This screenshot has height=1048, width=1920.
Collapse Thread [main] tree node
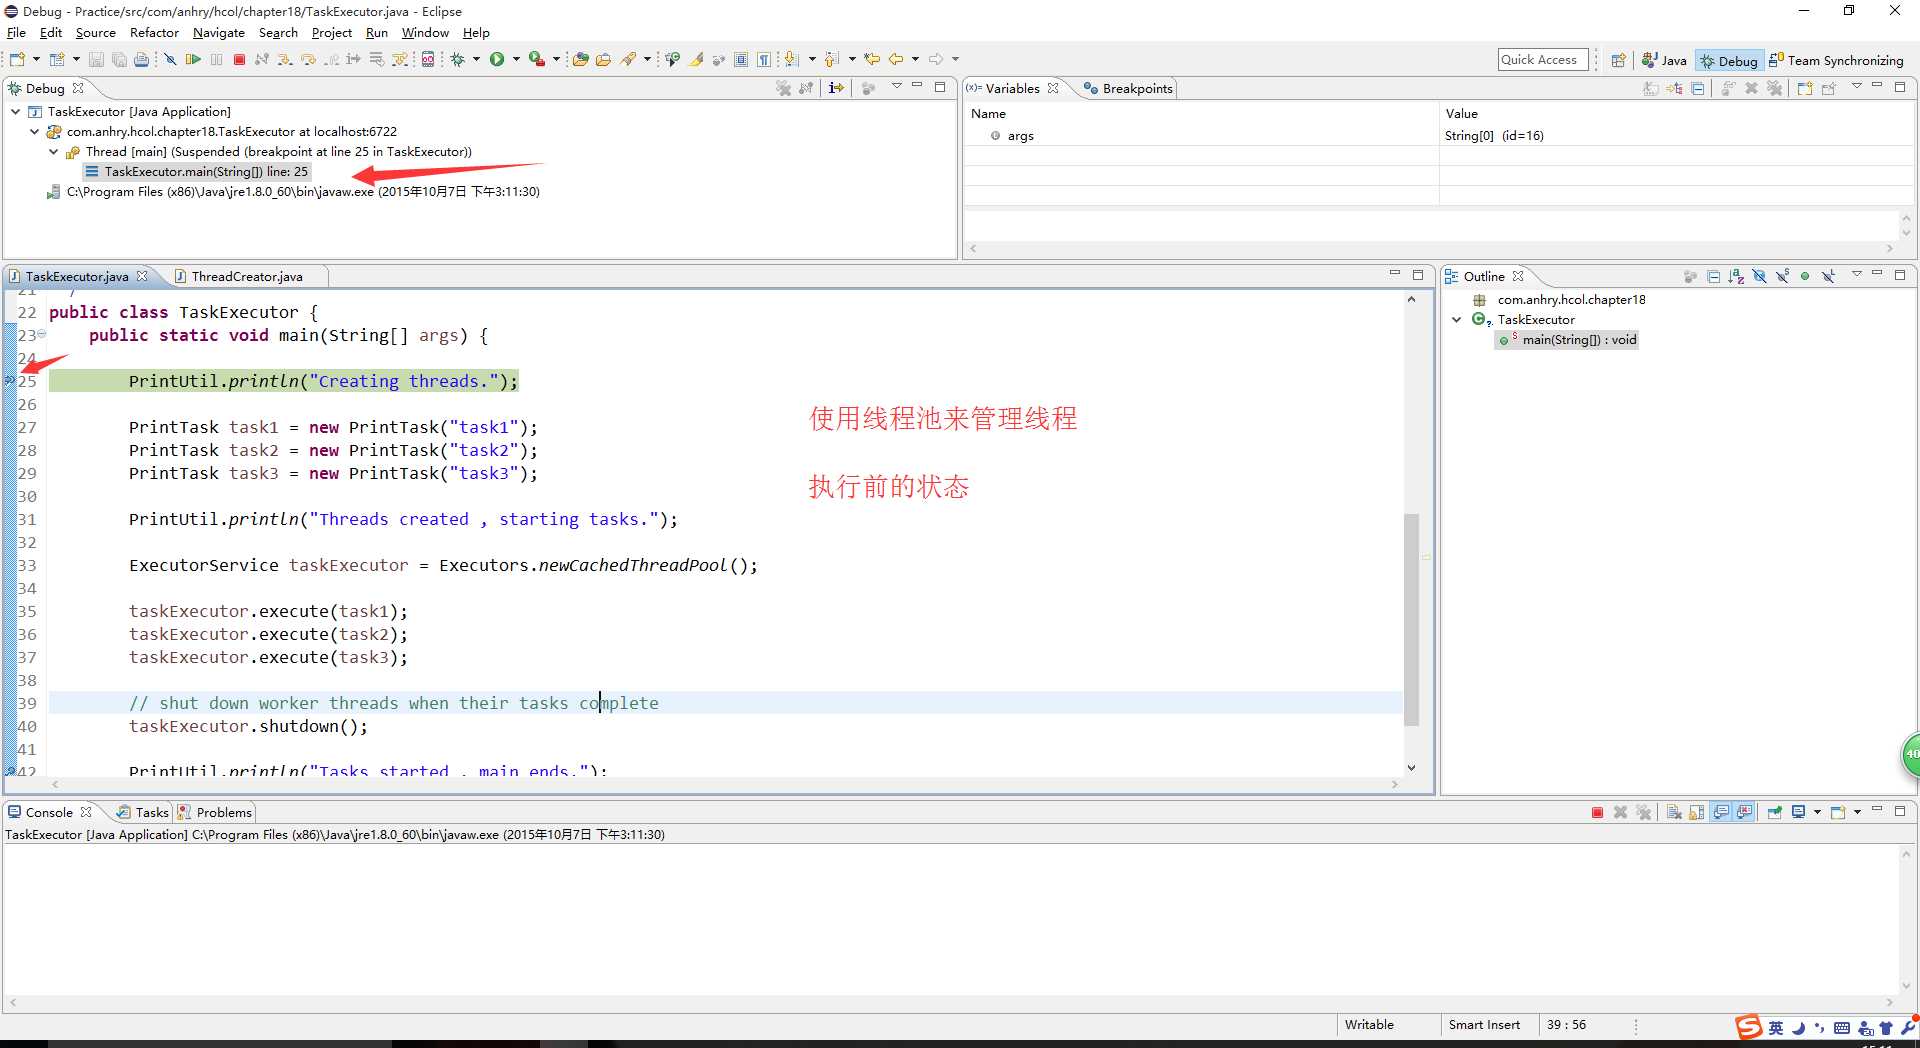54,152
